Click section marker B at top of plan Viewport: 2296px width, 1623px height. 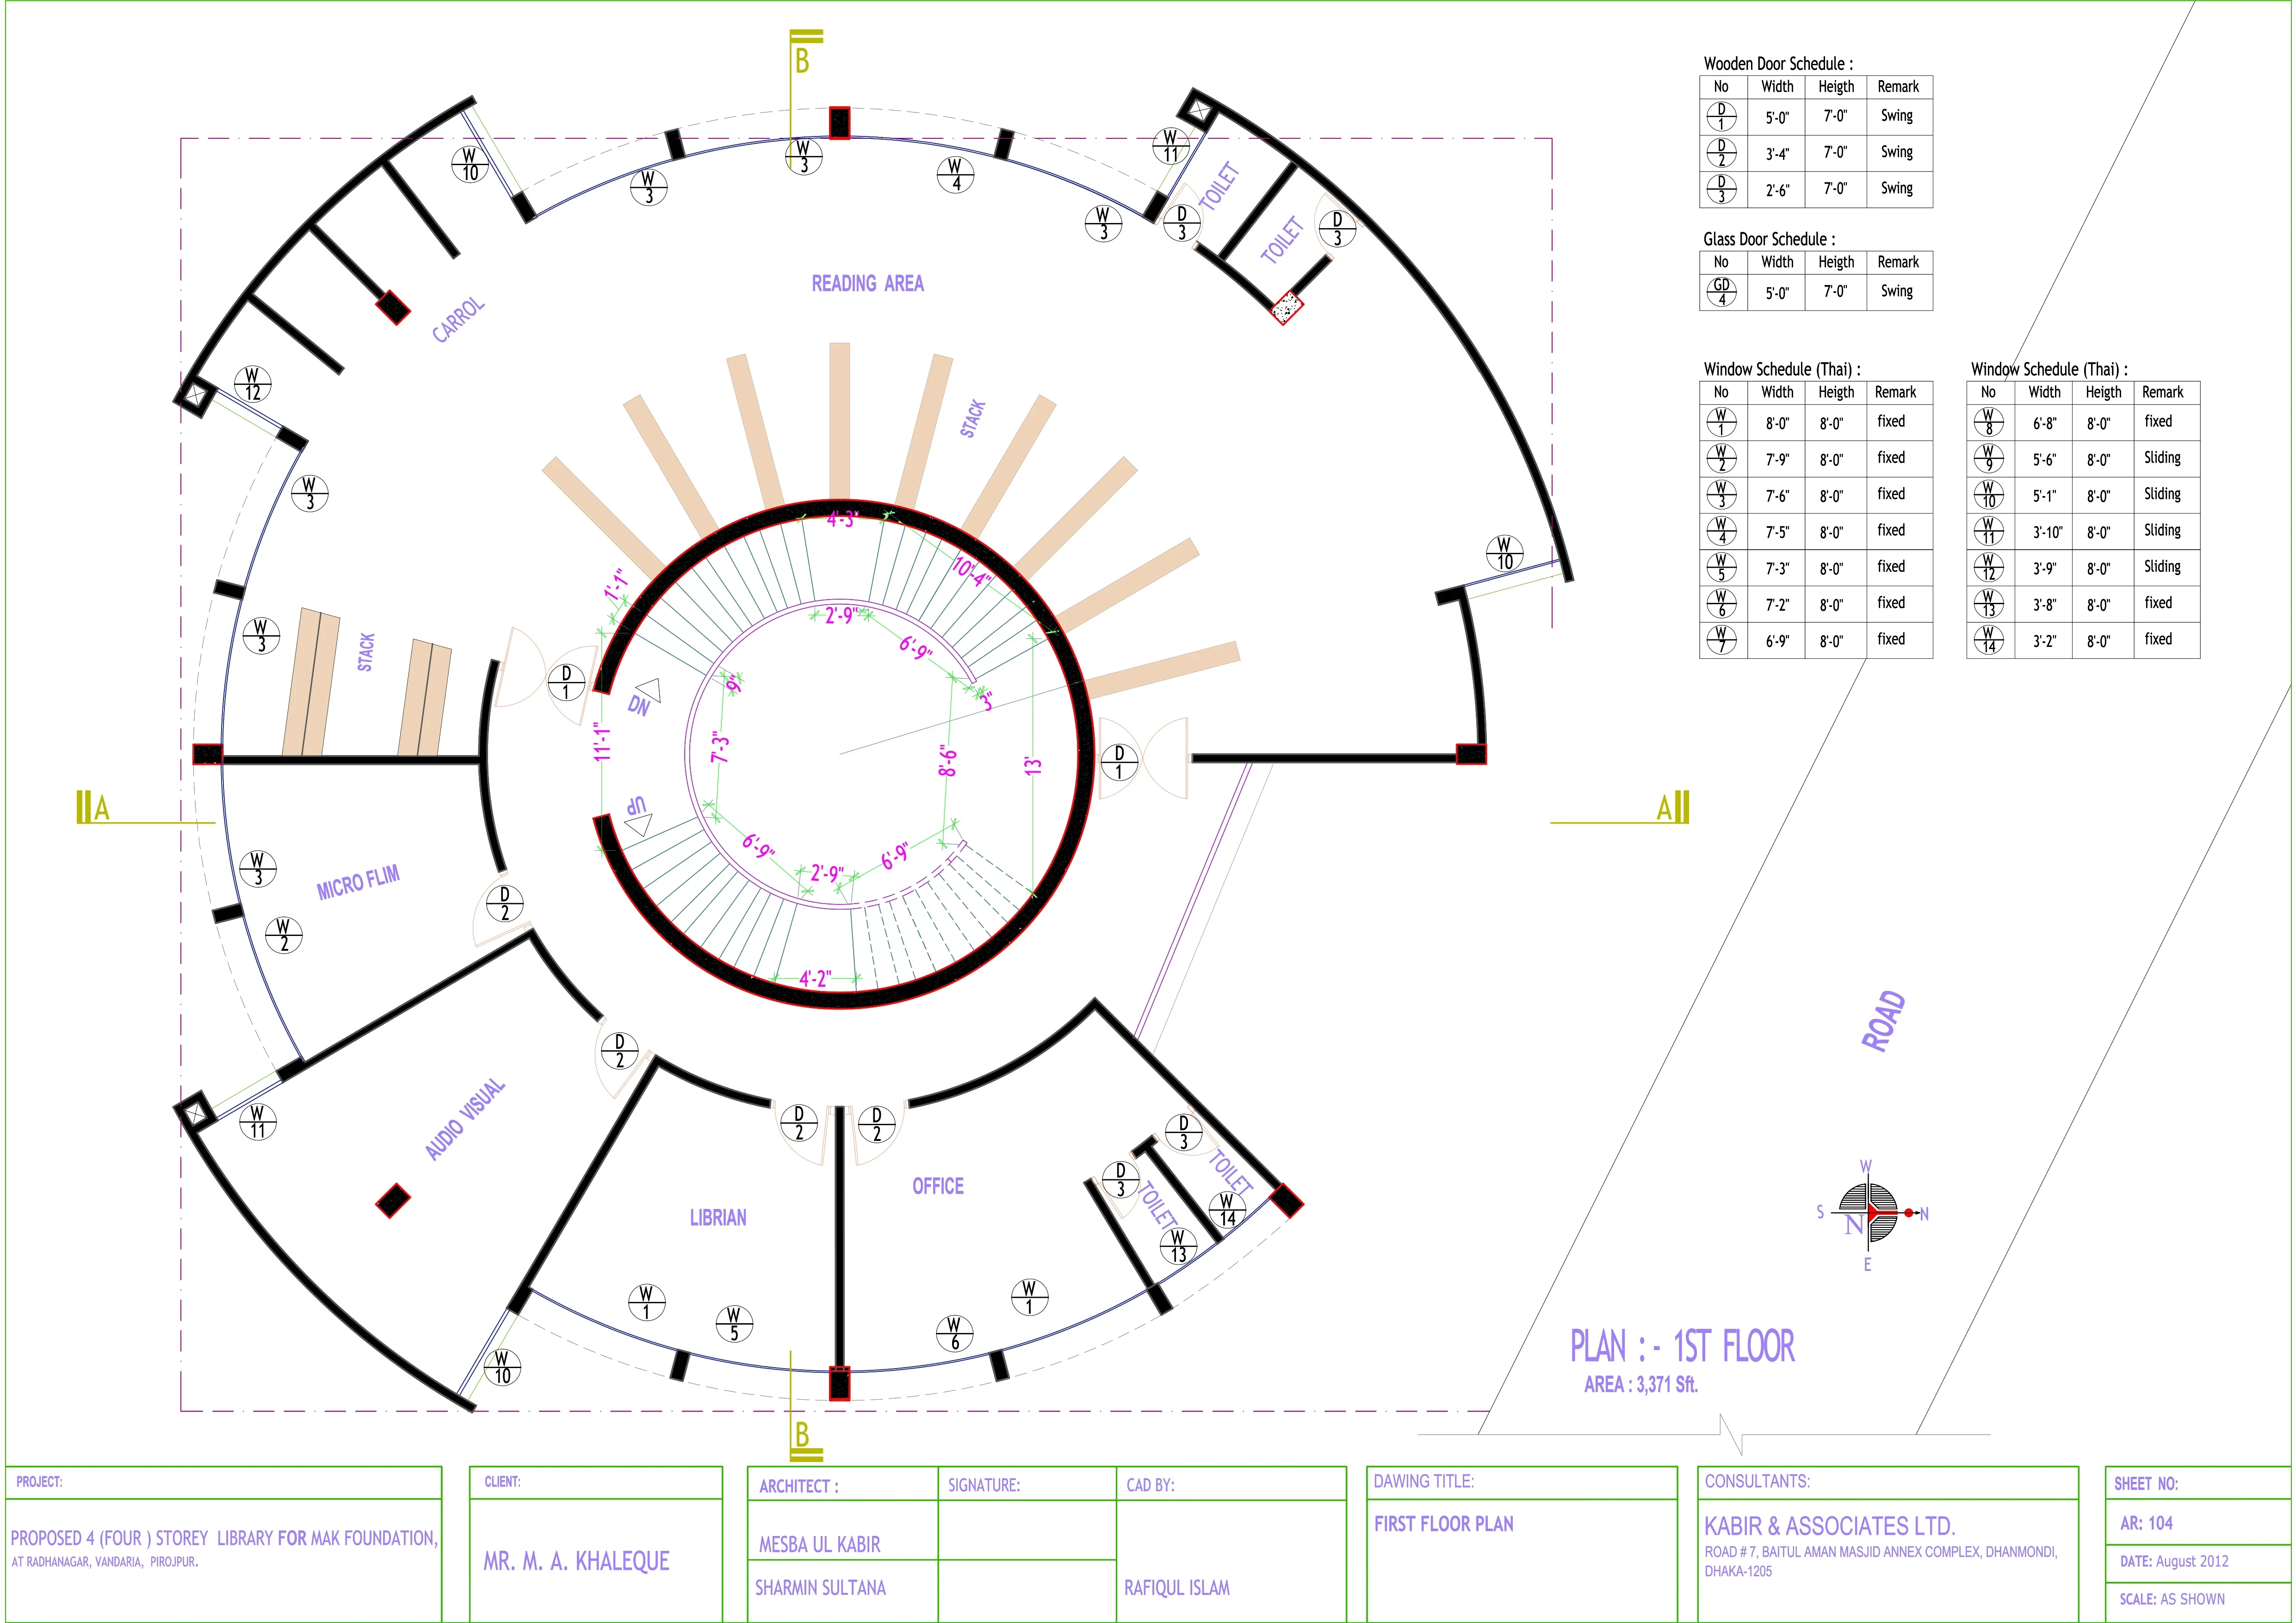click(x=802, y=60)
